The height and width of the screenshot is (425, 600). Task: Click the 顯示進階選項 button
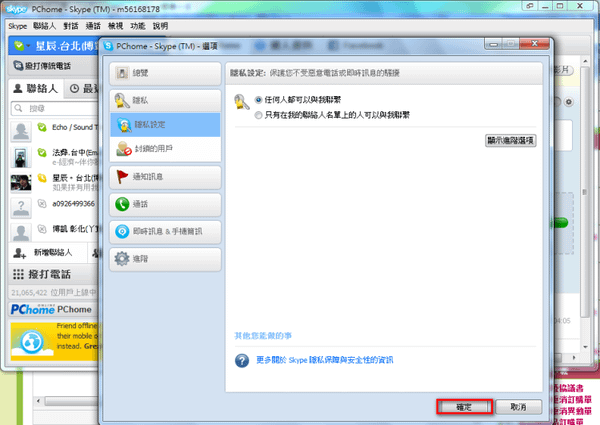click(510, 140)
